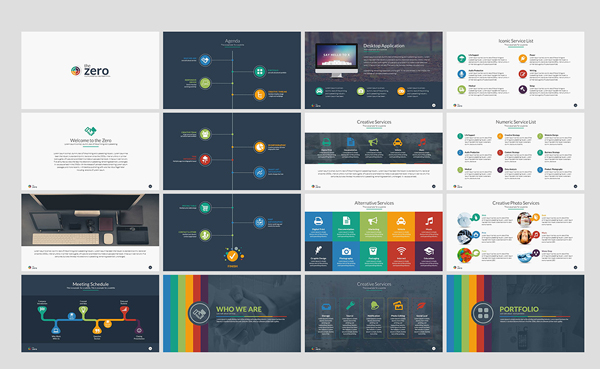Screen dimensions: 600x369
Task: Click the blue microphone icon in Iconic Service List
Action: click(461, 74)
